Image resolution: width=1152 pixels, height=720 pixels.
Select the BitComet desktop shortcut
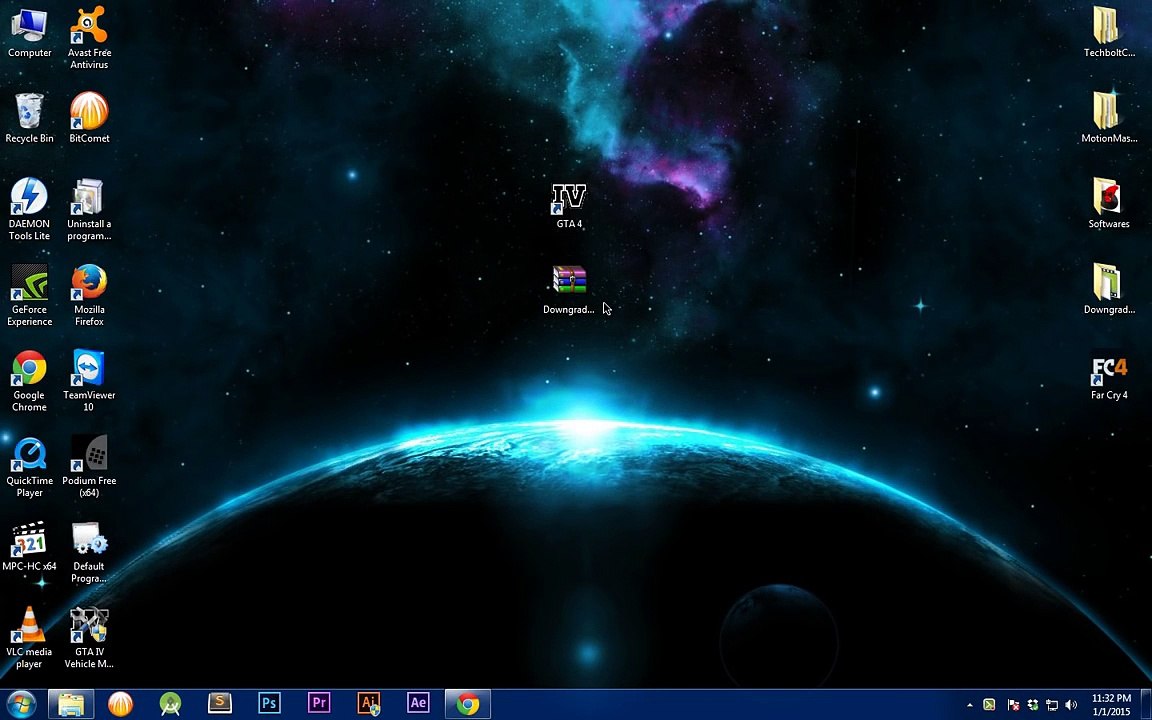click(x=89, y=118)
